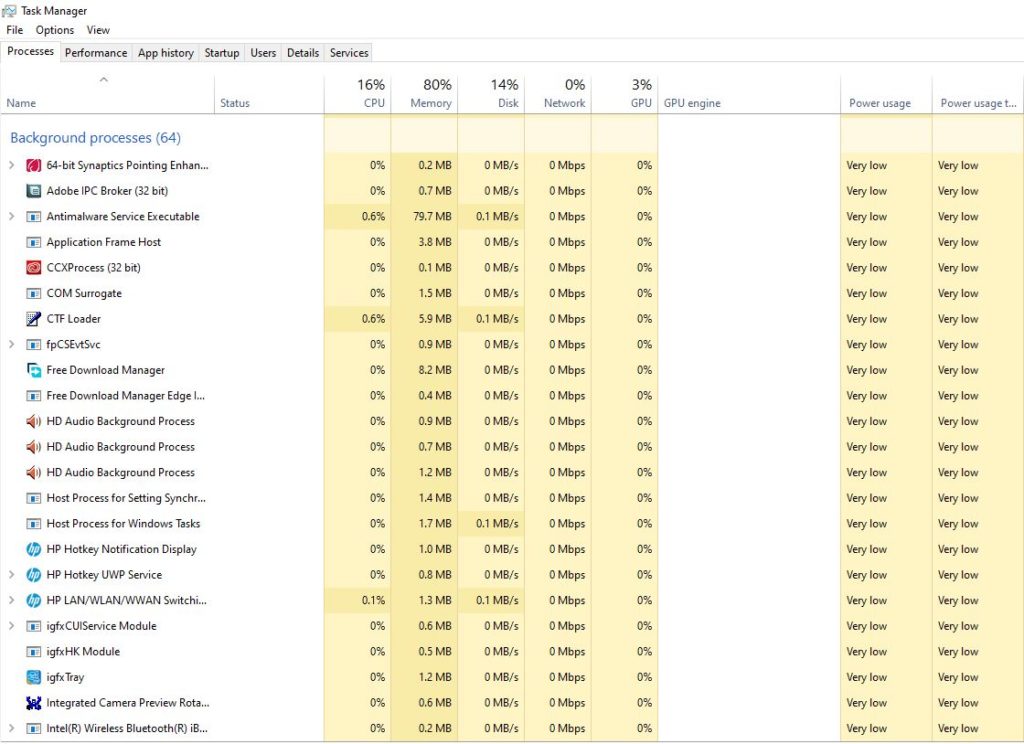Click the 0.1% CPU value

point(374,600)
